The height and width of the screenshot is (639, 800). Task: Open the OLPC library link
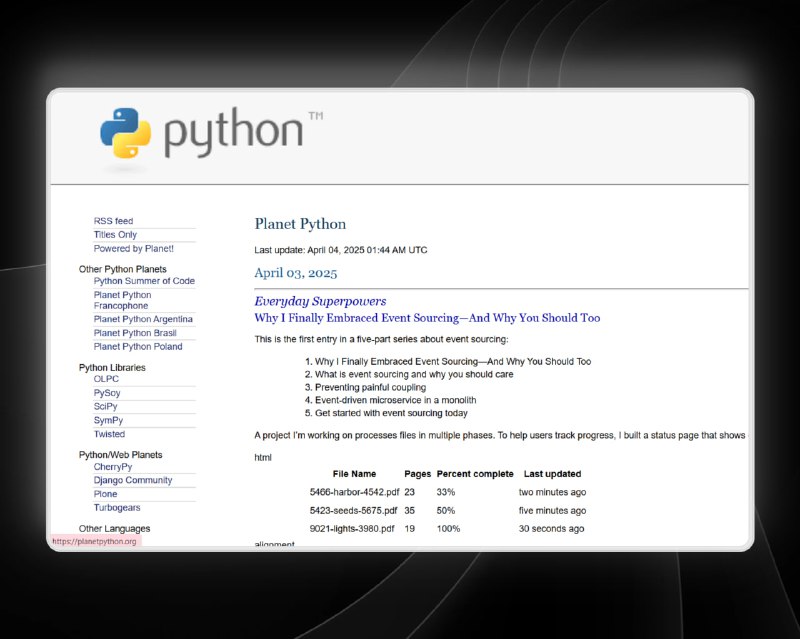click(106, 379)
